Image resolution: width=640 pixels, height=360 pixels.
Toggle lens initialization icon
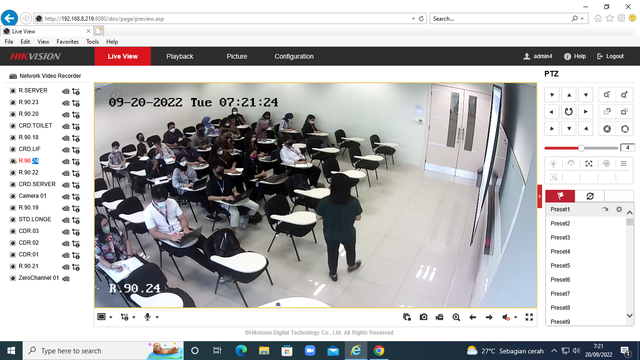606,164
